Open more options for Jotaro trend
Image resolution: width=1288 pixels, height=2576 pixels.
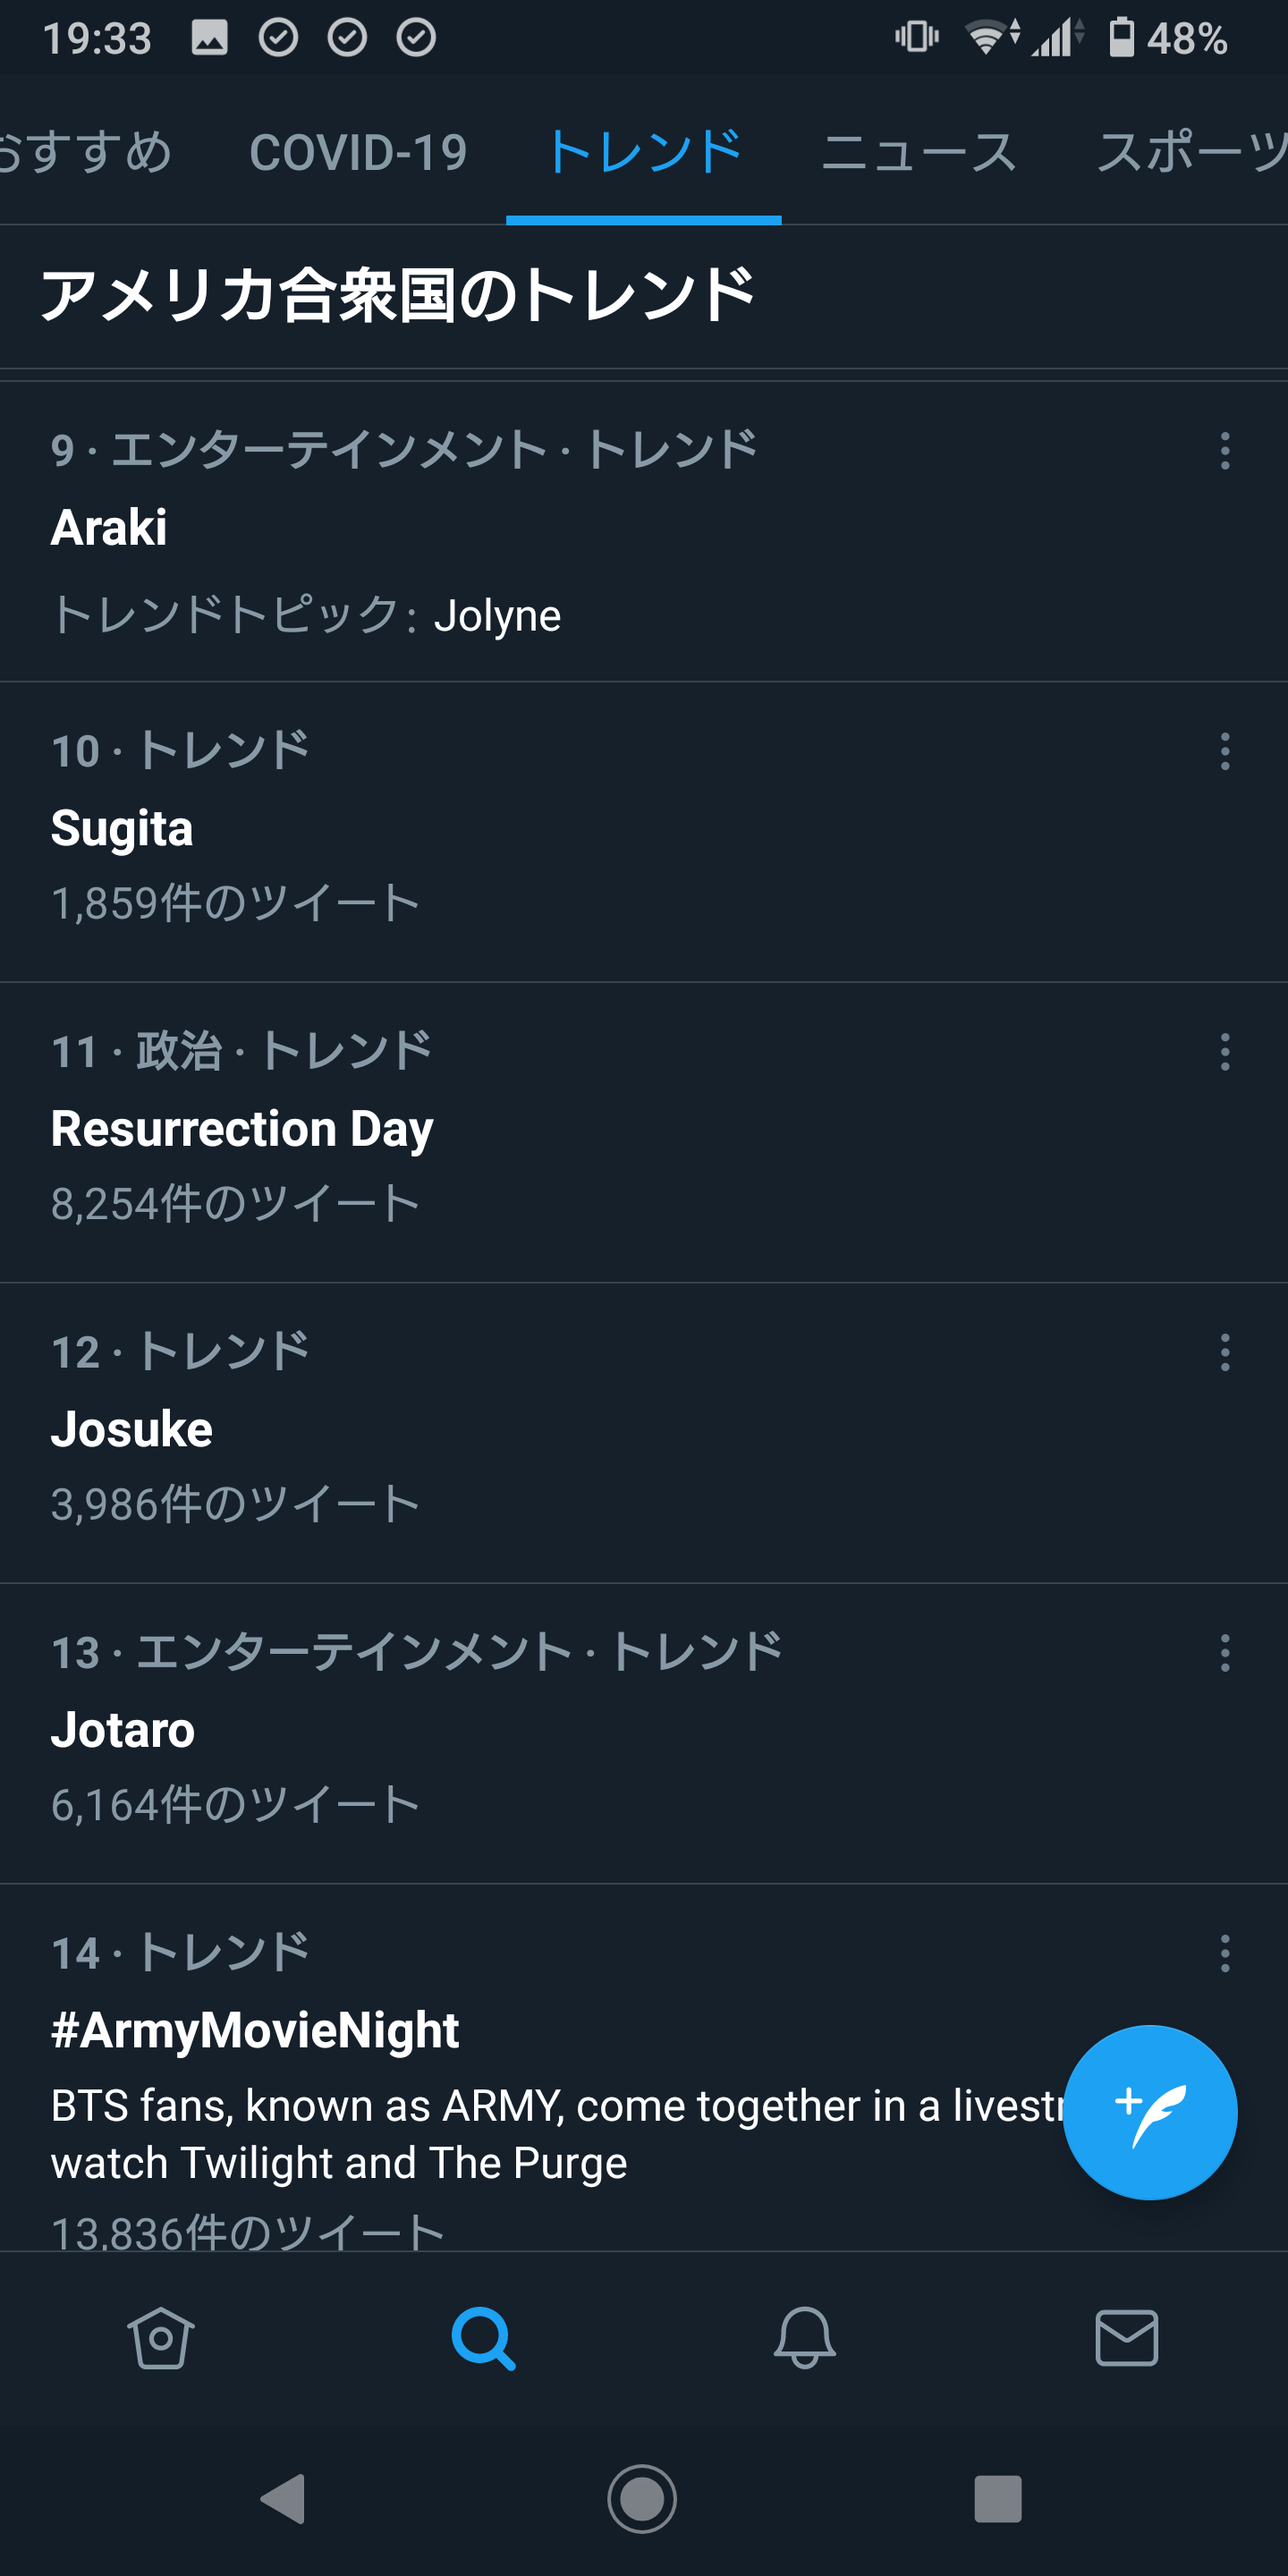coord(1225,1653)
